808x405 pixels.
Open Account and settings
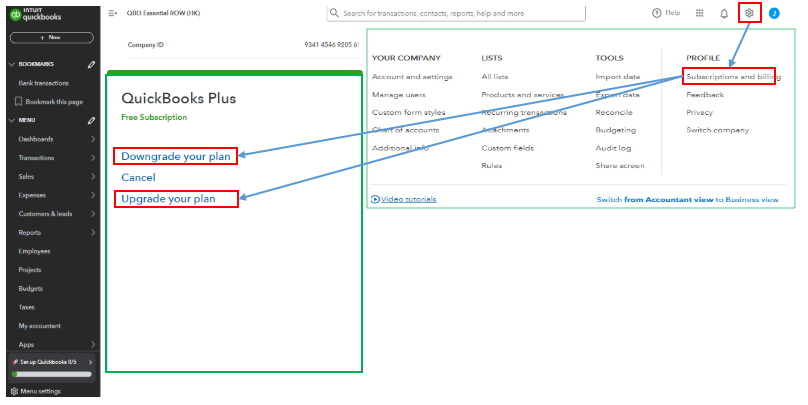click(x=412, y=77)
